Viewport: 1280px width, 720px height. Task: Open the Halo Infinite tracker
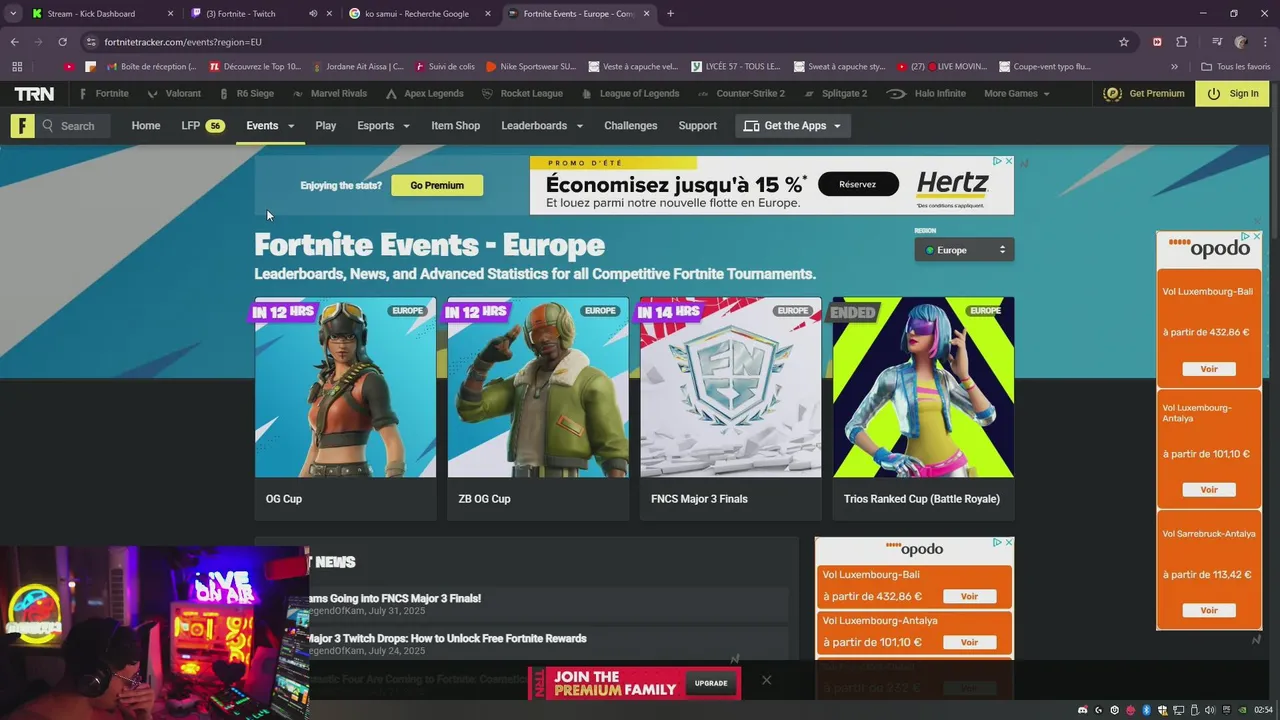(926, 93)
